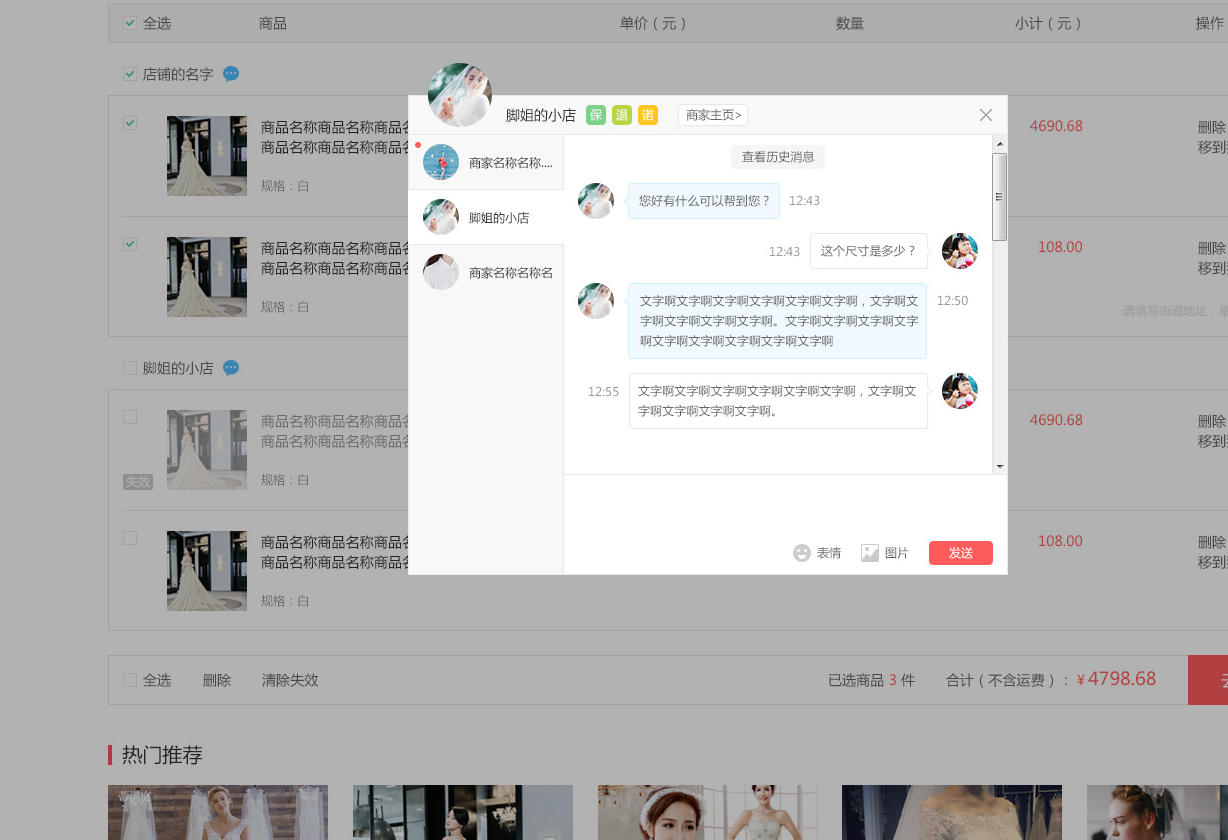1228x840 pixels.
Task: Open second 热门推荐 recommendation image
Action: click(x=463, y=812)
